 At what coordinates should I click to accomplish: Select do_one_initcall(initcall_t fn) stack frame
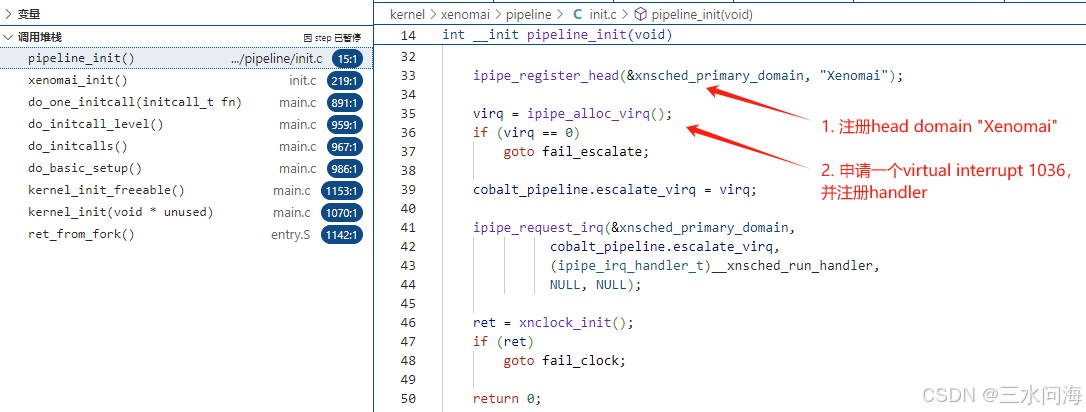(187, 102)
